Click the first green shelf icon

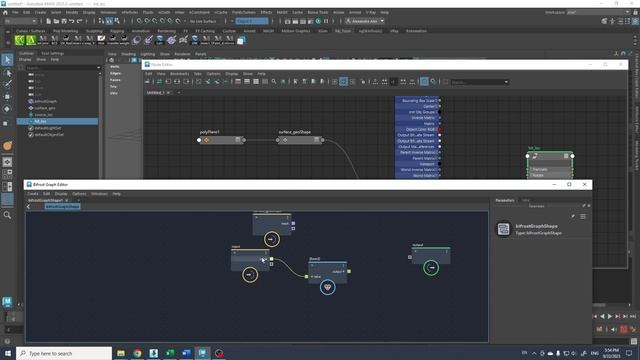[20, 40]
